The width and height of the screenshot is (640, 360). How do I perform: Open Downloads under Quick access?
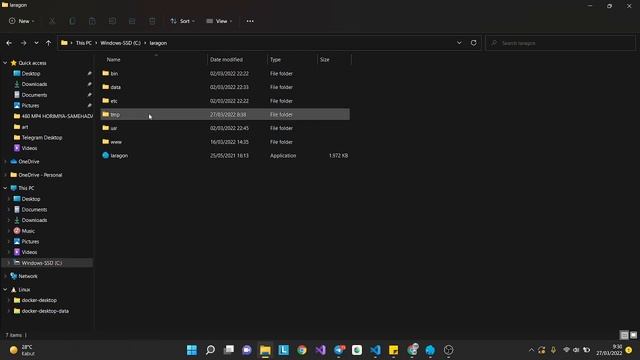point(34,84)
